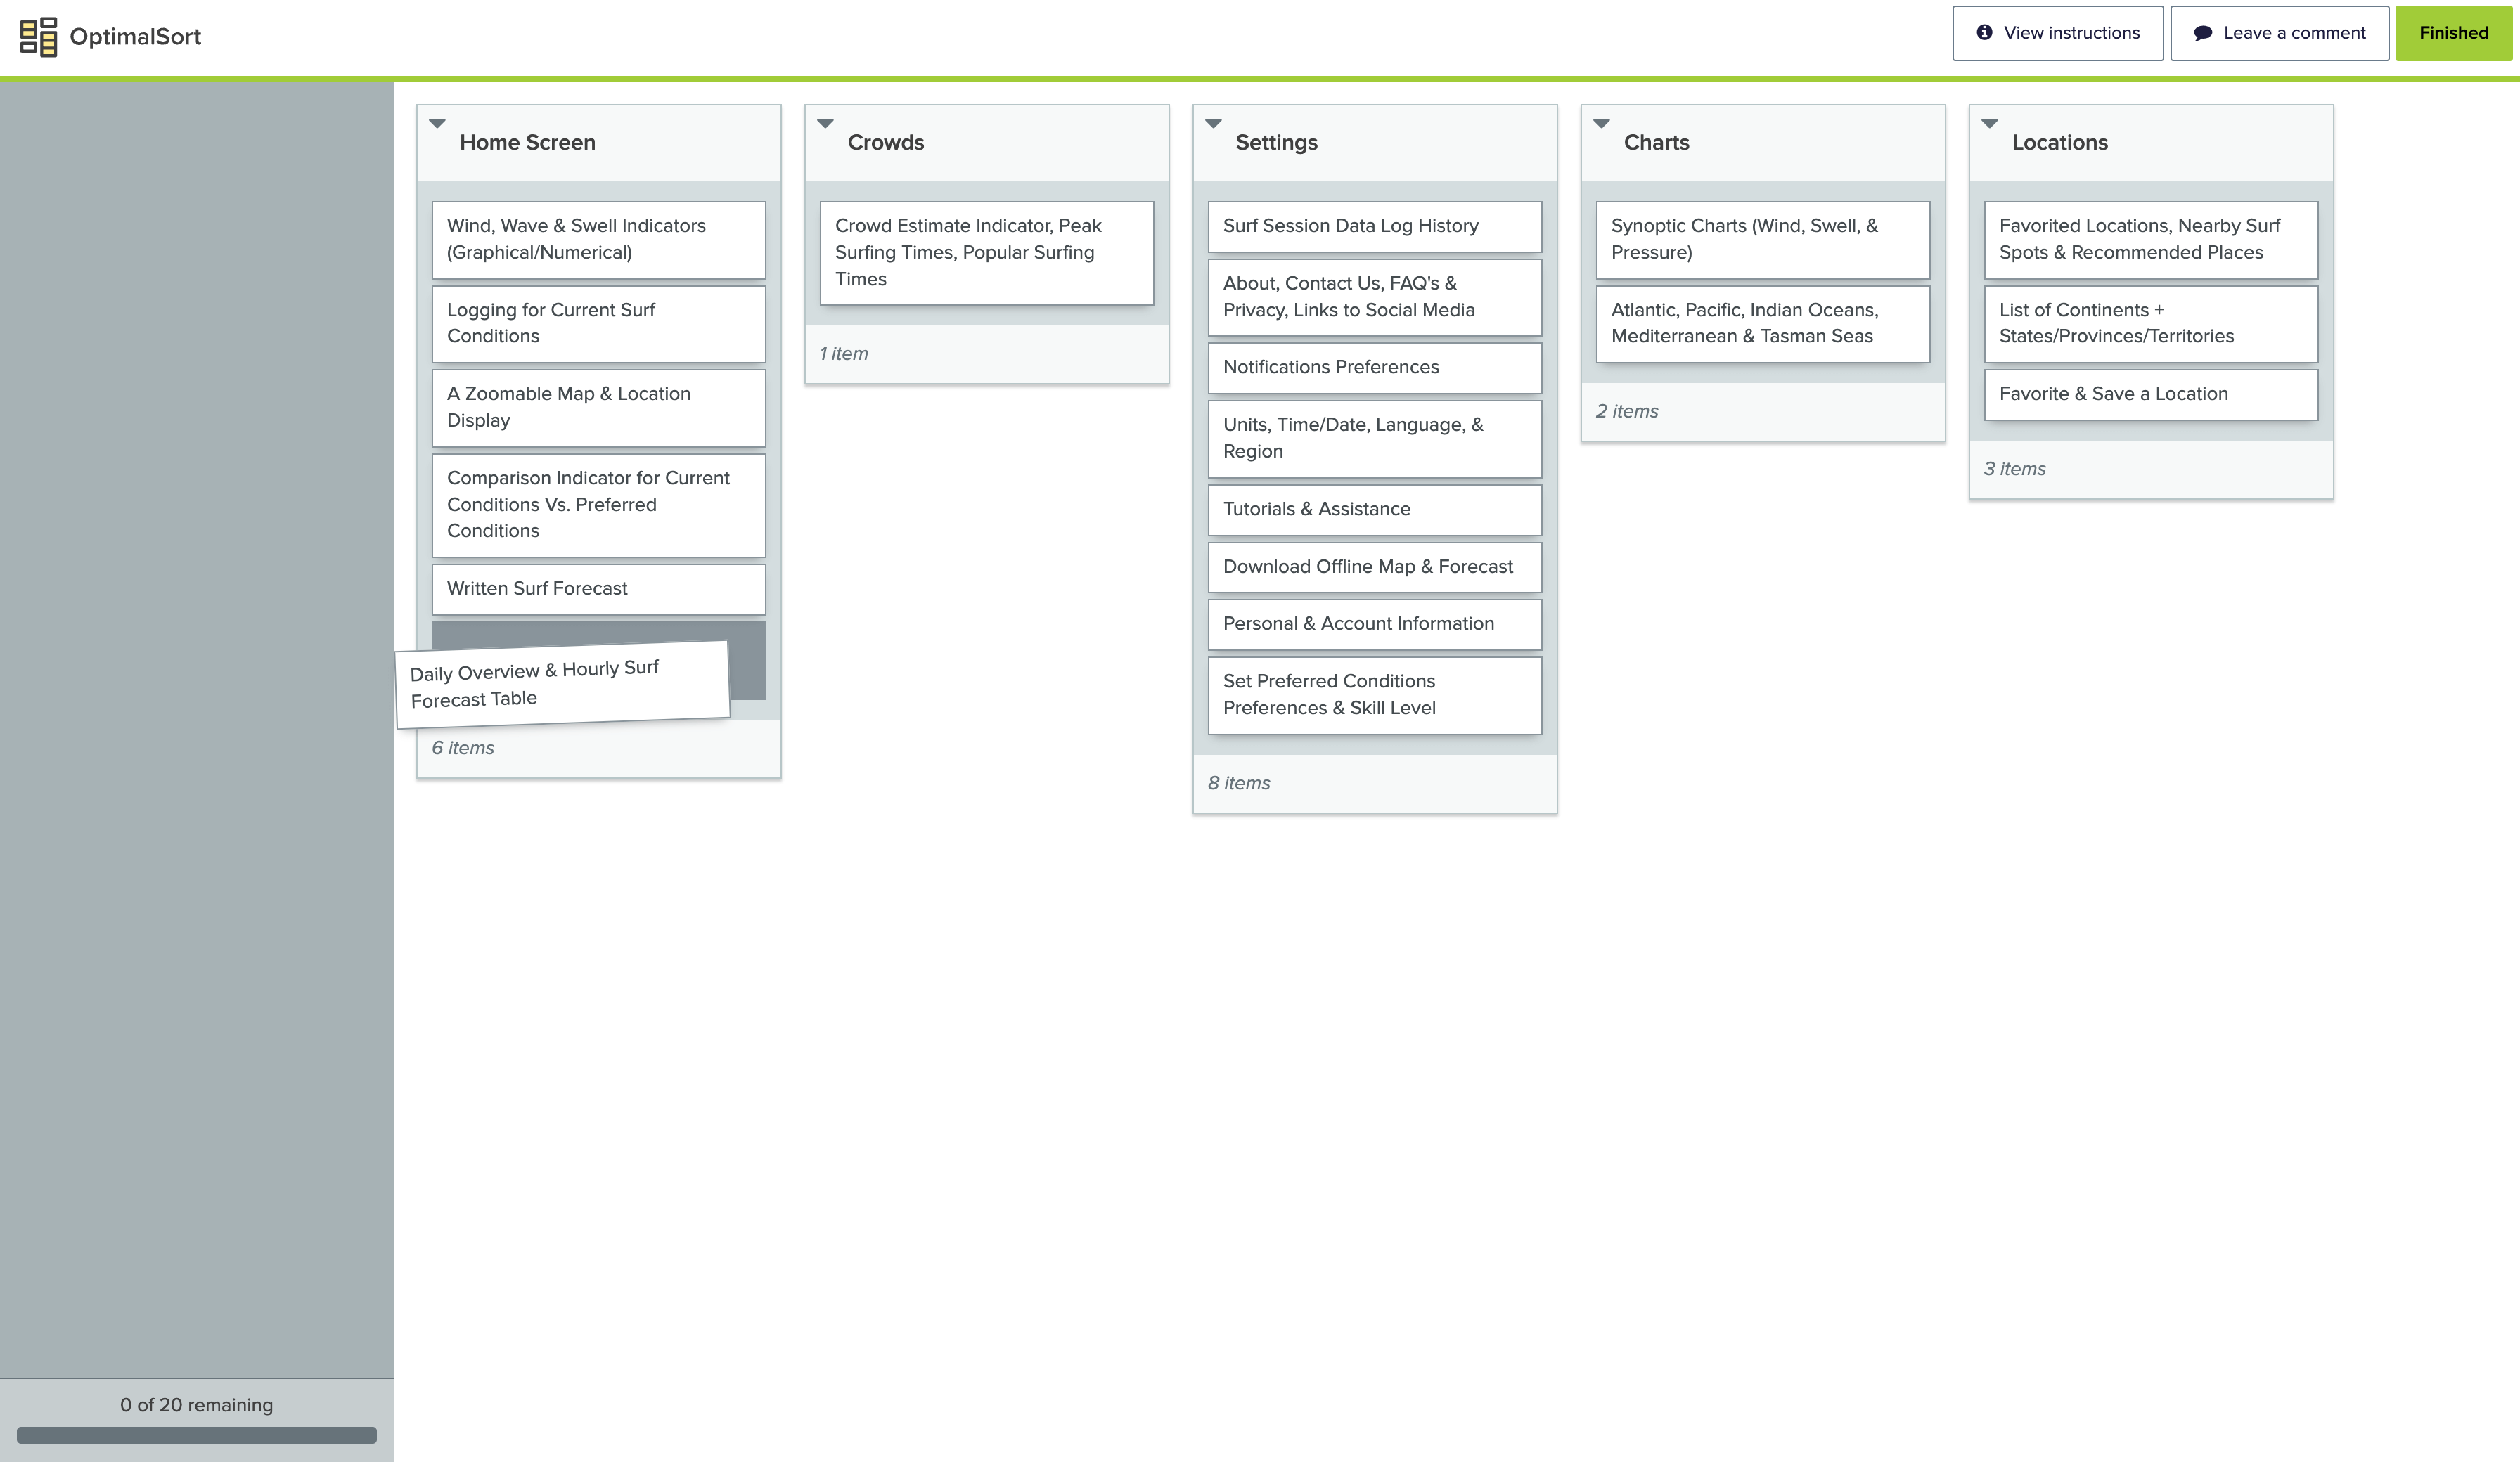Image resolution: width=2520 pixels, height=1462 pixels.
Task: Collapse the Settings category
Action: click(x=1213, y=124)
